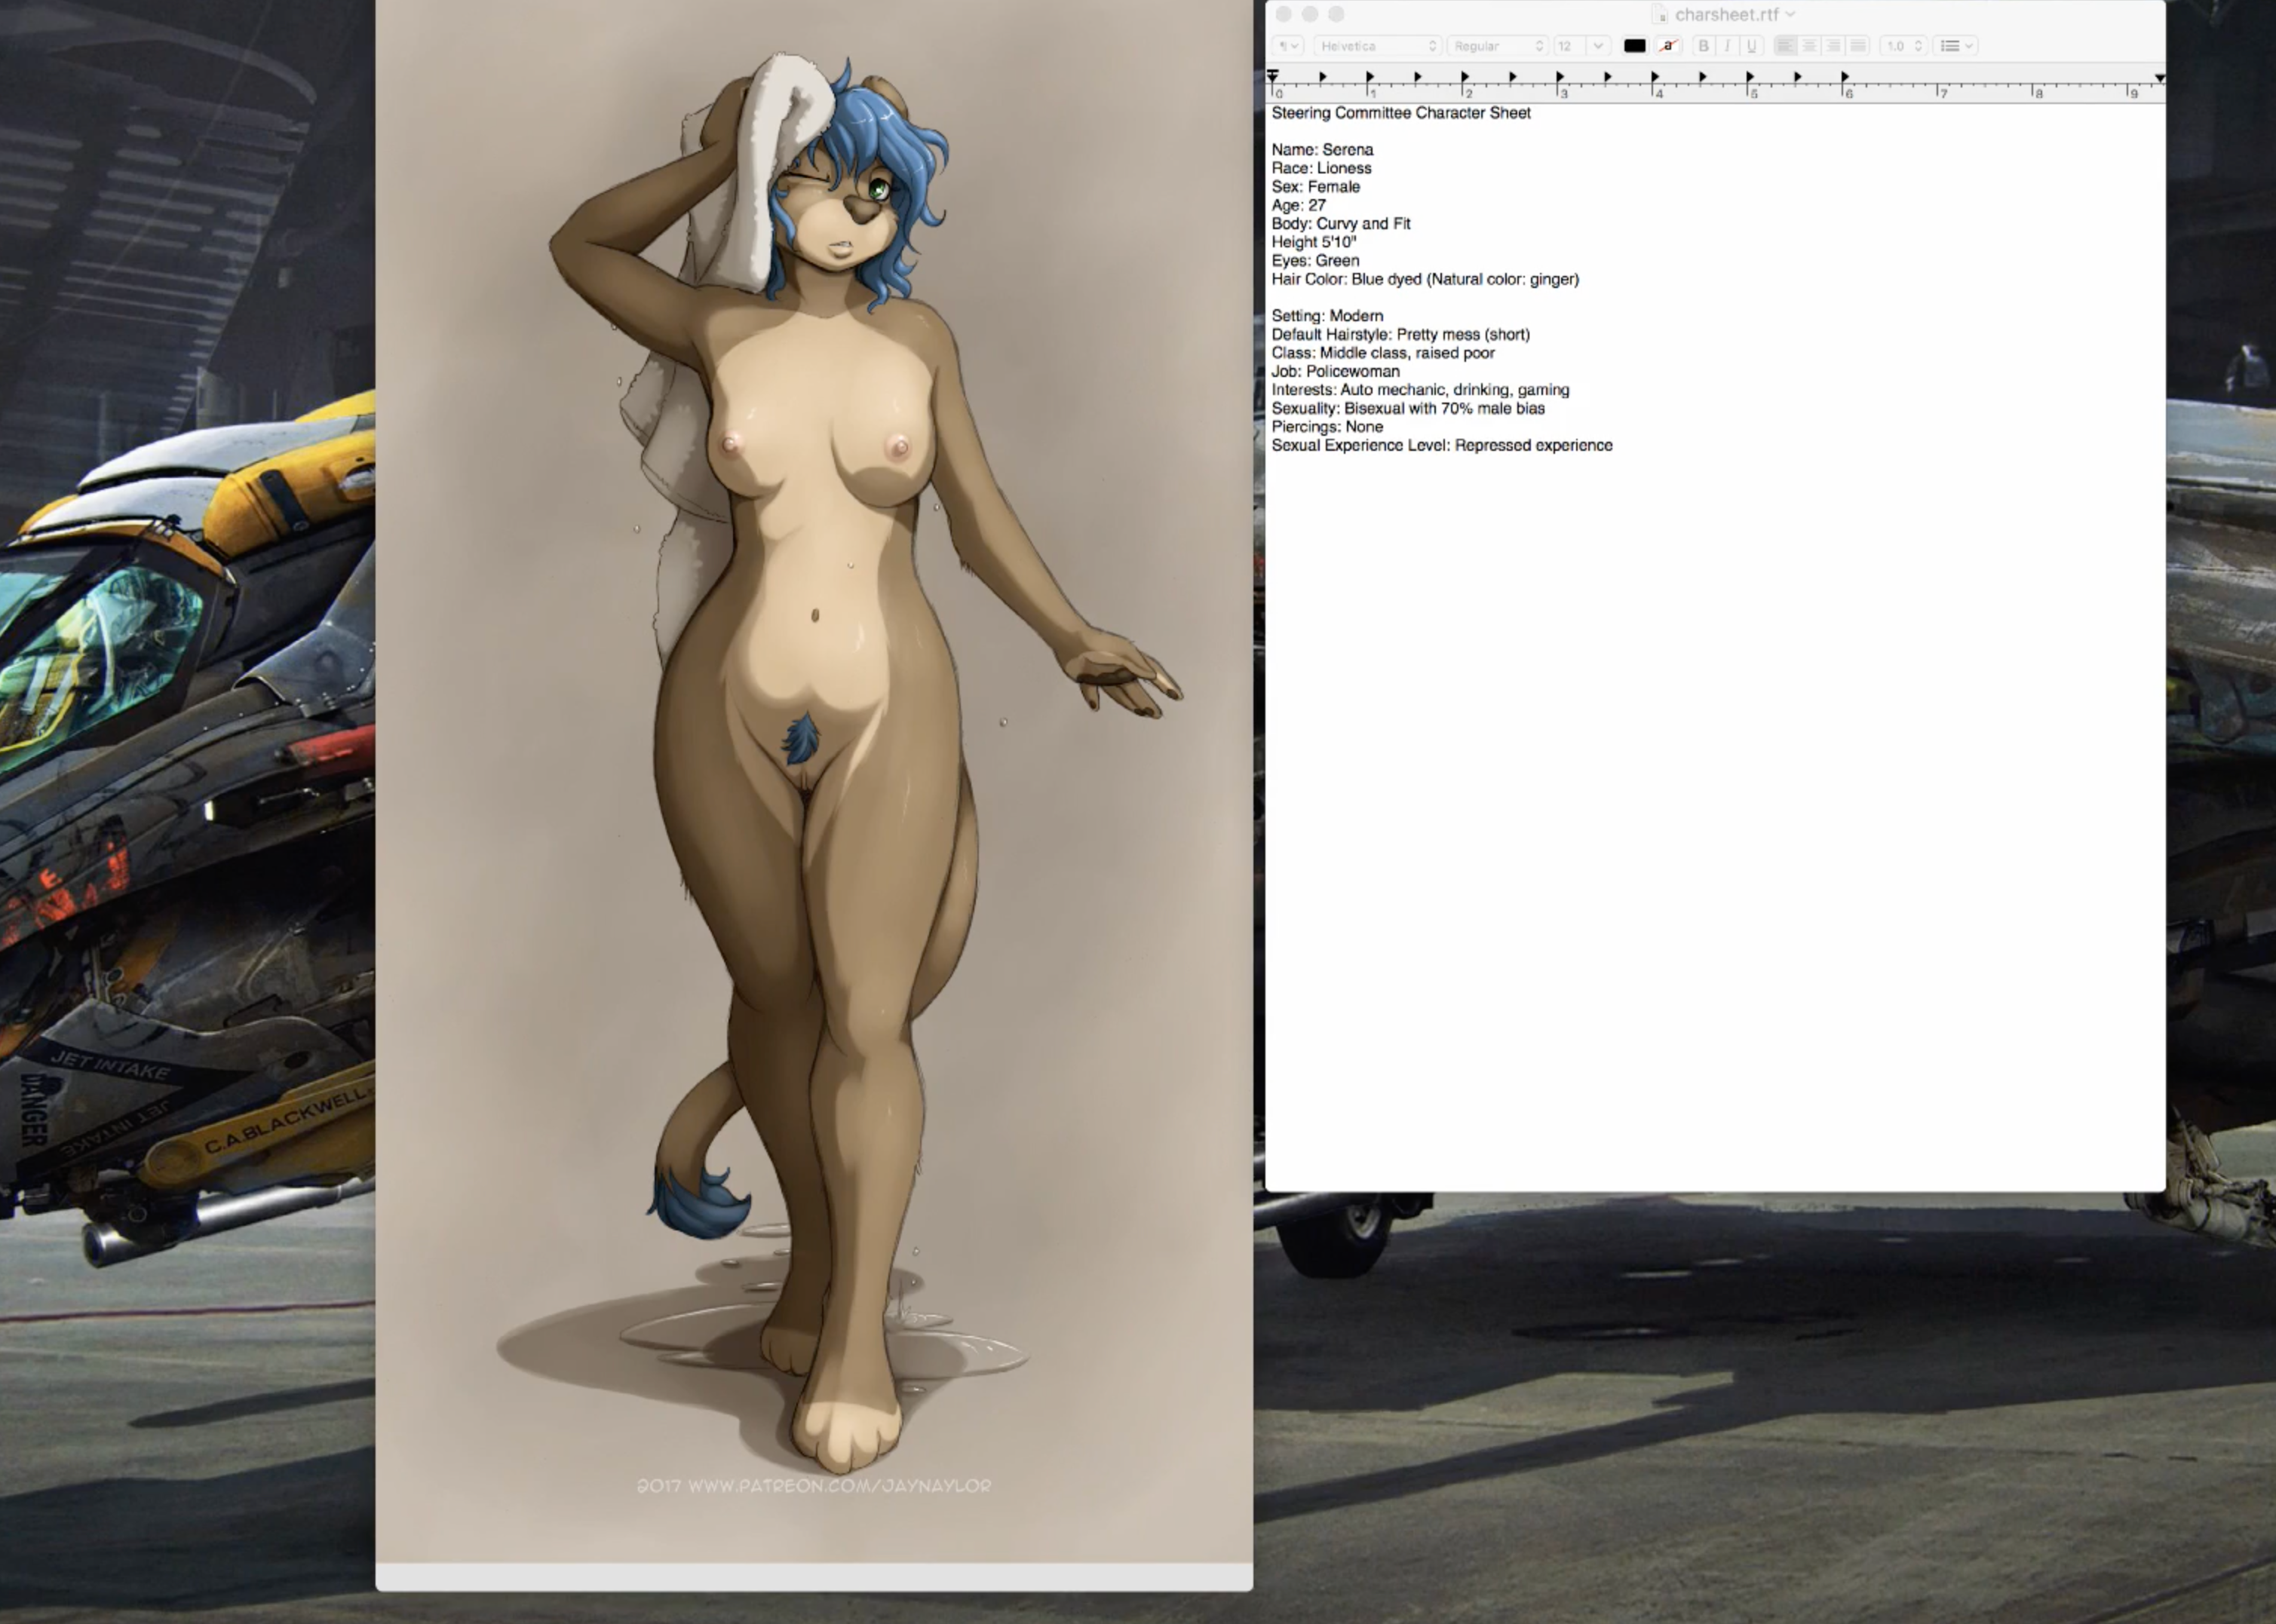Screen dimensions: 2276x1624
Task: Center align the text
Action: [x=1809, y=46]
